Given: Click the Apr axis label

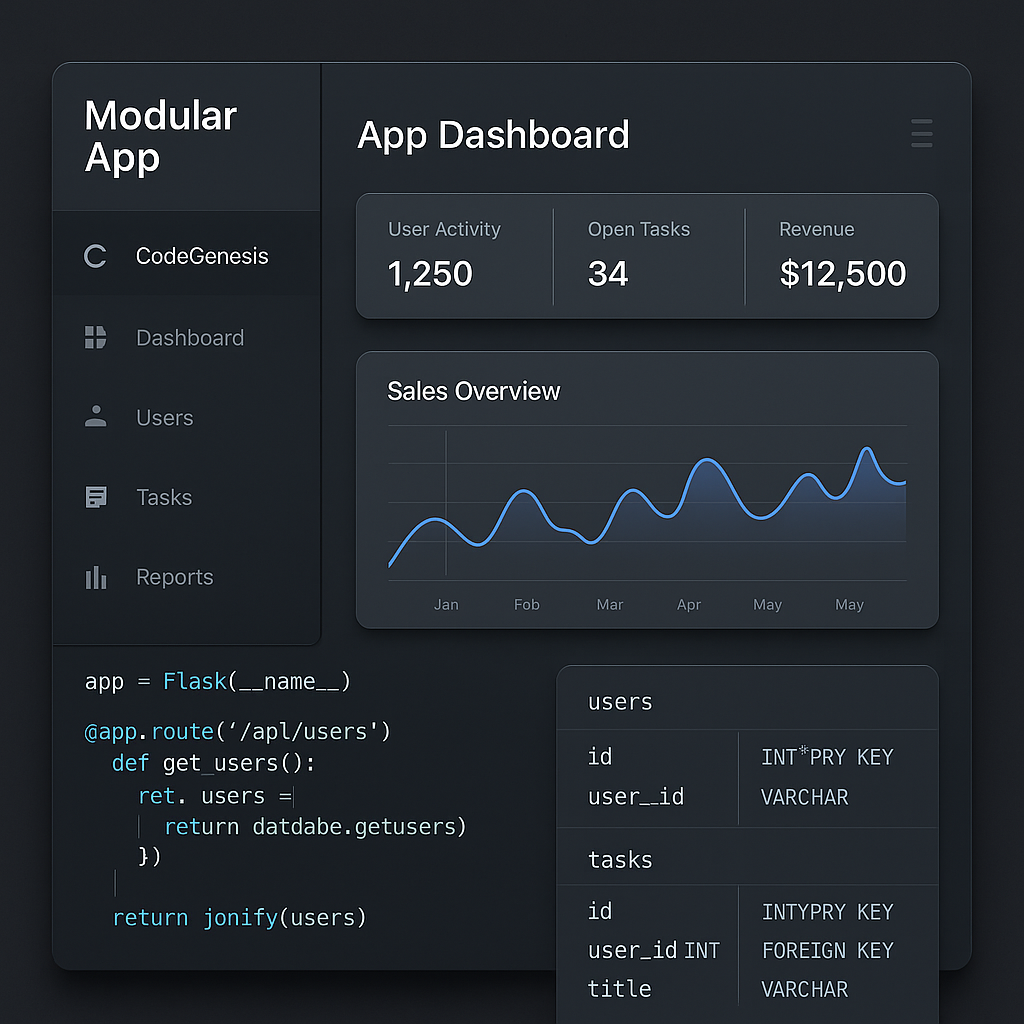Looking at the screenshot, I should click(688, 605).
